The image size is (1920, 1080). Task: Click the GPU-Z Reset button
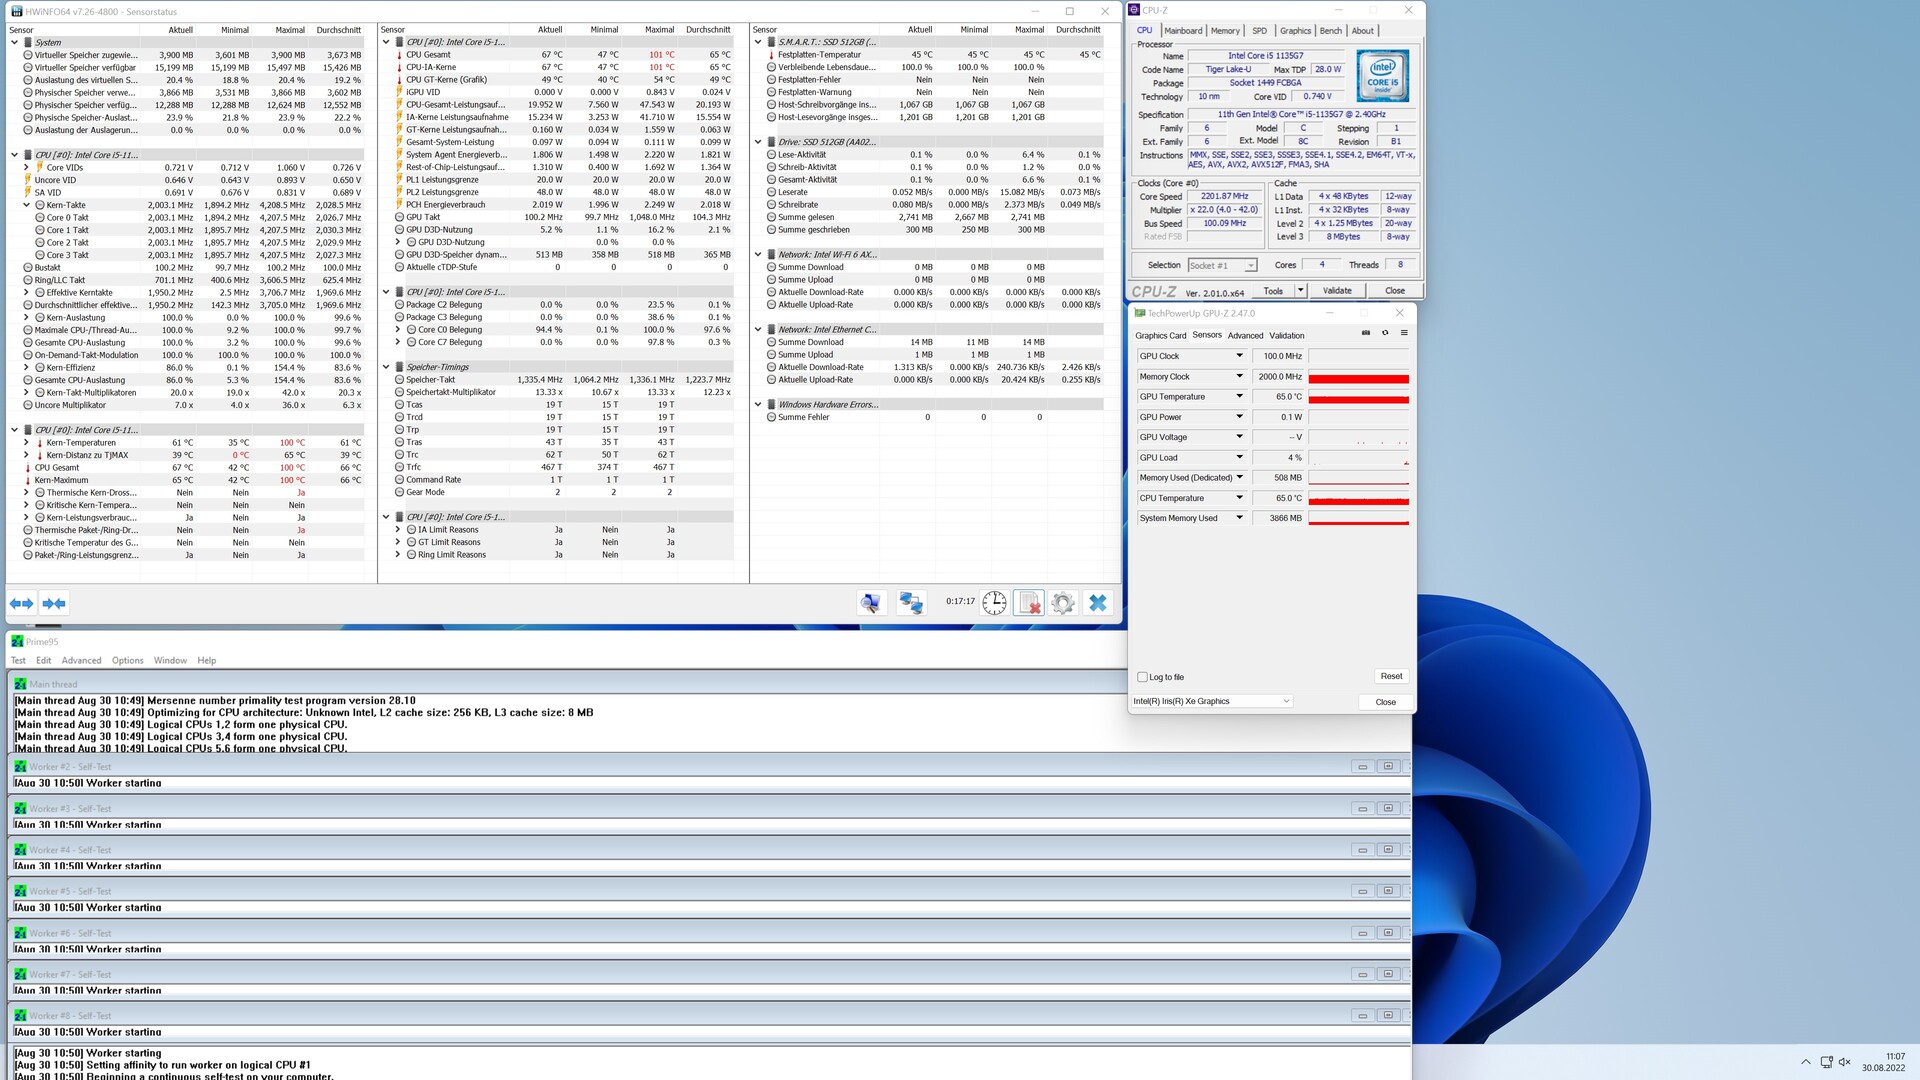pyautogui.click(x=1391, y=676)
